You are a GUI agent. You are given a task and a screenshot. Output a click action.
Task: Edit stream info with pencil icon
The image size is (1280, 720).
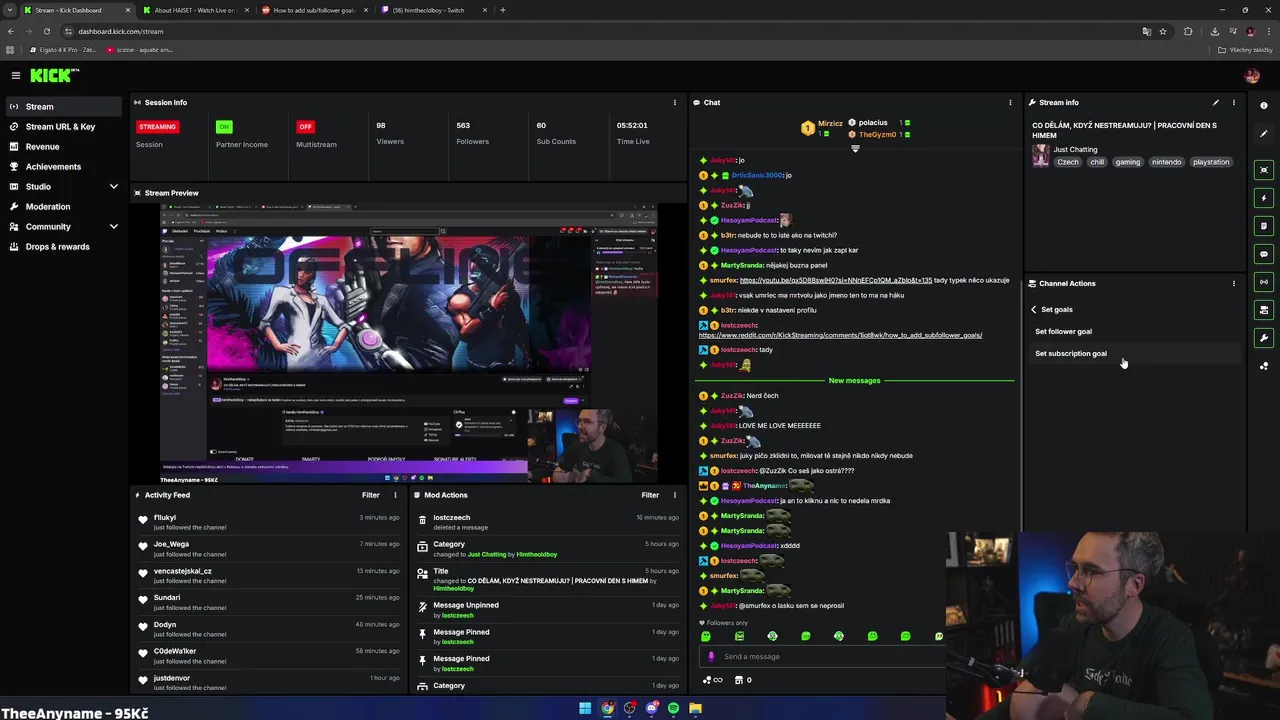pos(1216,102)
